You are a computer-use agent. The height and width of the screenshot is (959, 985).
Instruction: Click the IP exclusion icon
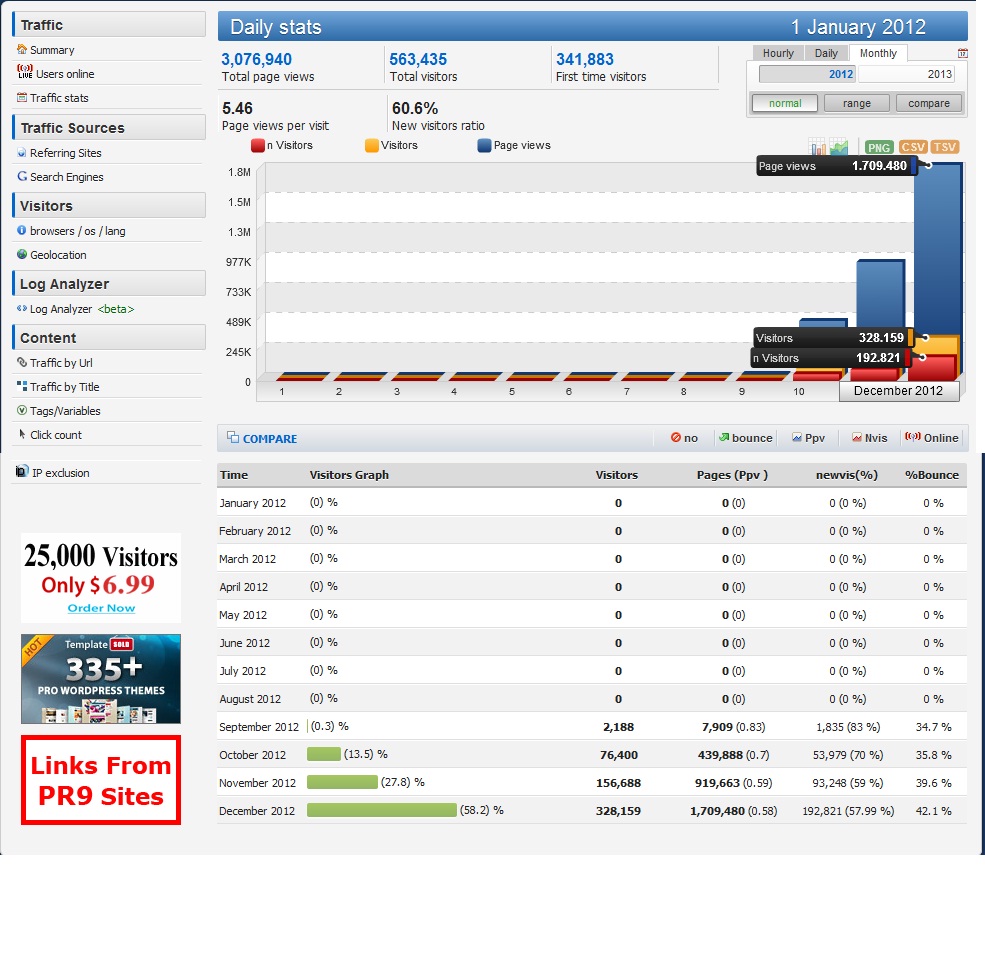pyautogui.click(x=22, y=471)
